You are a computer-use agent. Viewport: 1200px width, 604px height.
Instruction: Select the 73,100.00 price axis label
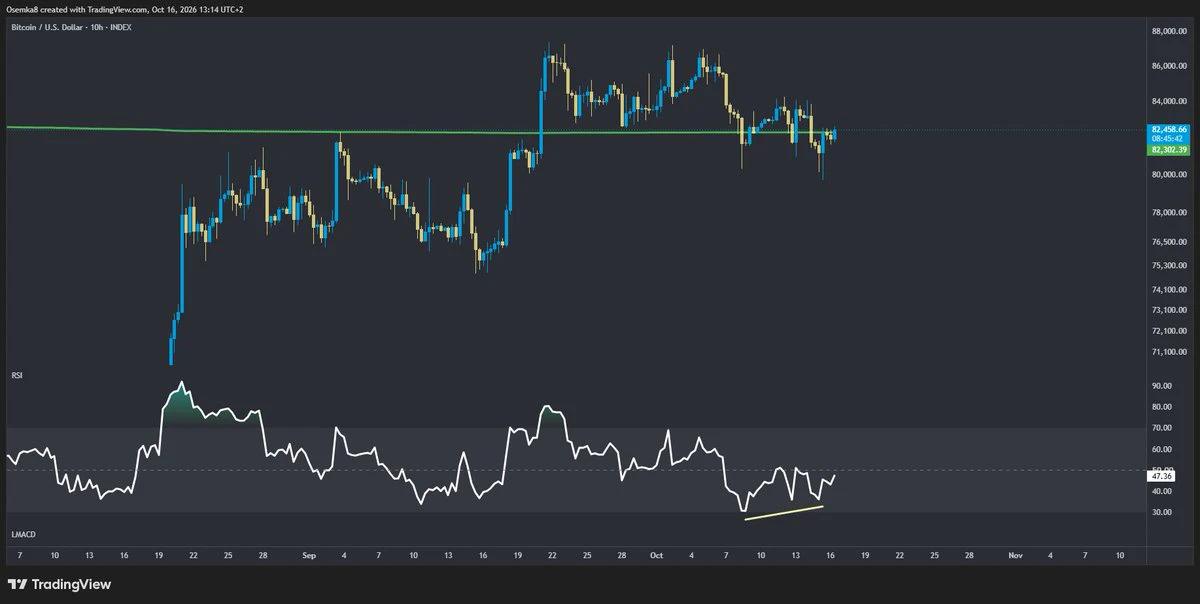1168,311
